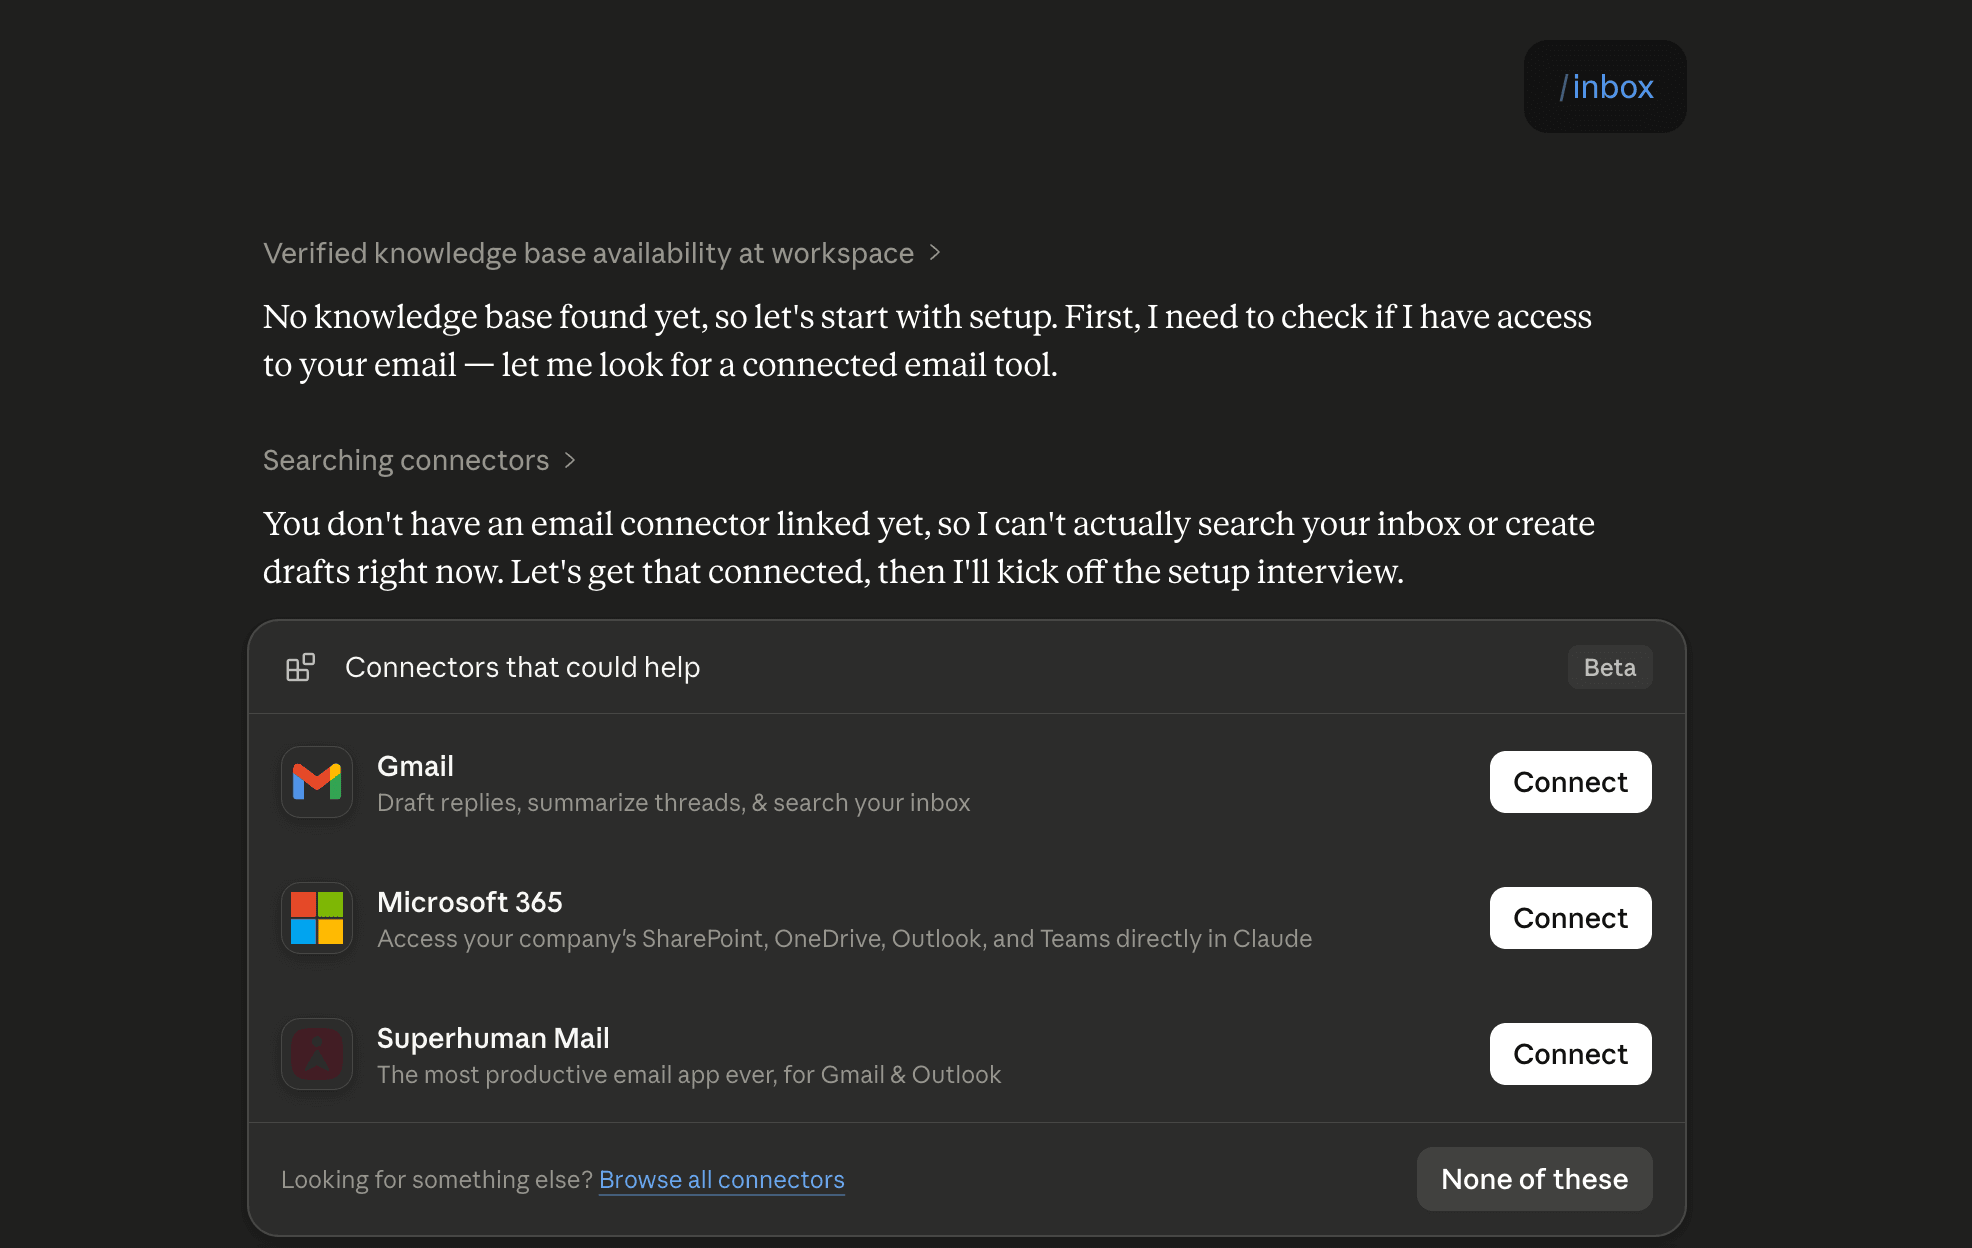Click the connectors grid icon in header
The height and width of the screenshot is (1248, 1972).
[300, 667]
